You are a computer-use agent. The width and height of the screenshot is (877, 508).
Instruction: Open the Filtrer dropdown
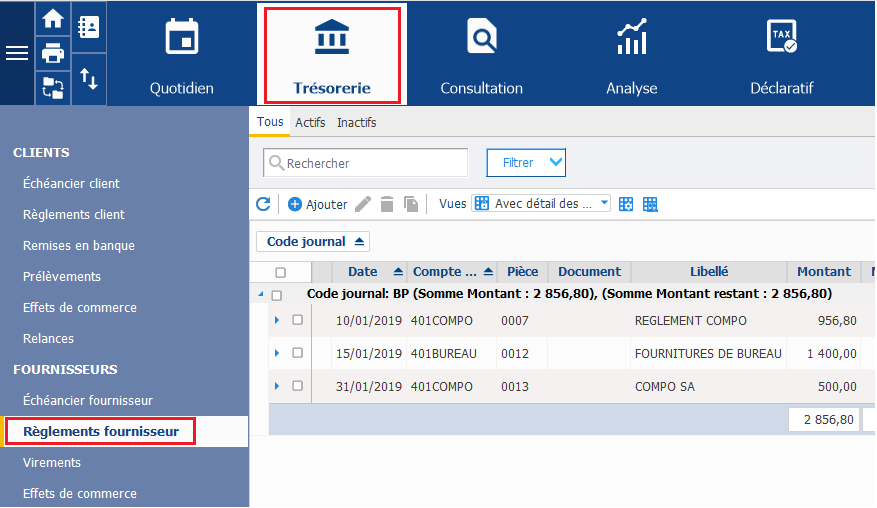pos(526,162)
